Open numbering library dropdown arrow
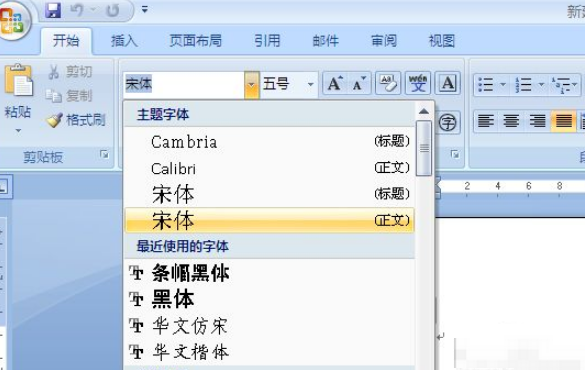 point(541,85)
